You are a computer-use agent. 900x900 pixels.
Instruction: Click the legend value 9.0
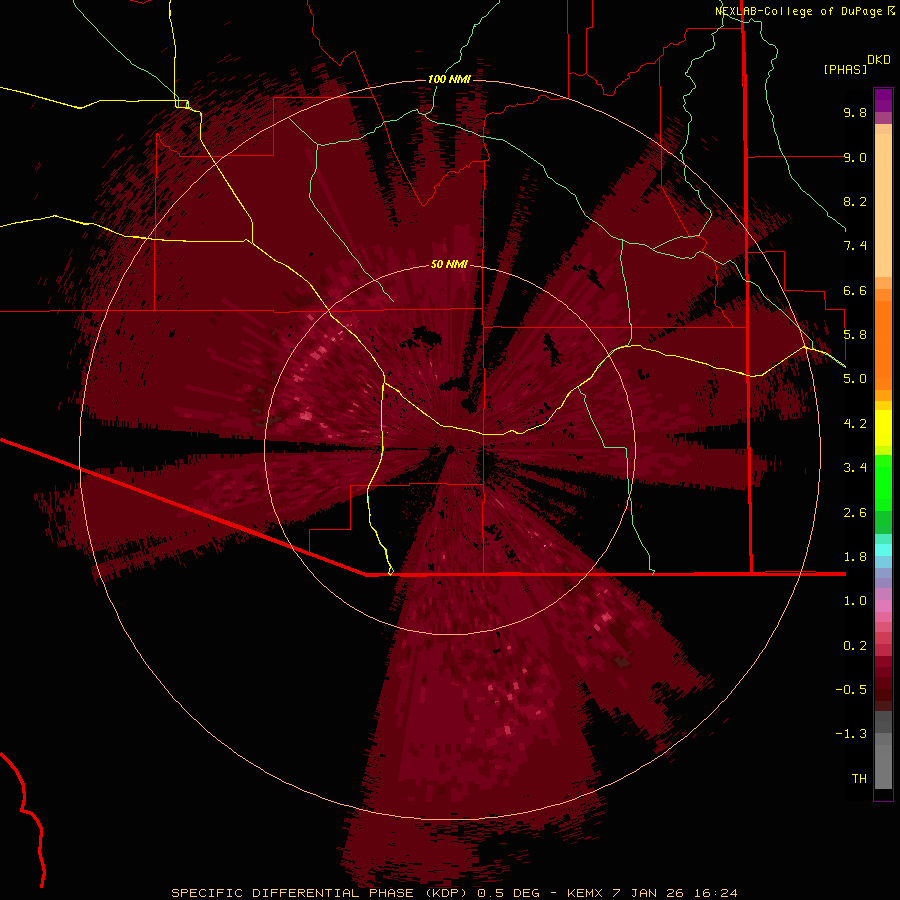tap(855, 157)
